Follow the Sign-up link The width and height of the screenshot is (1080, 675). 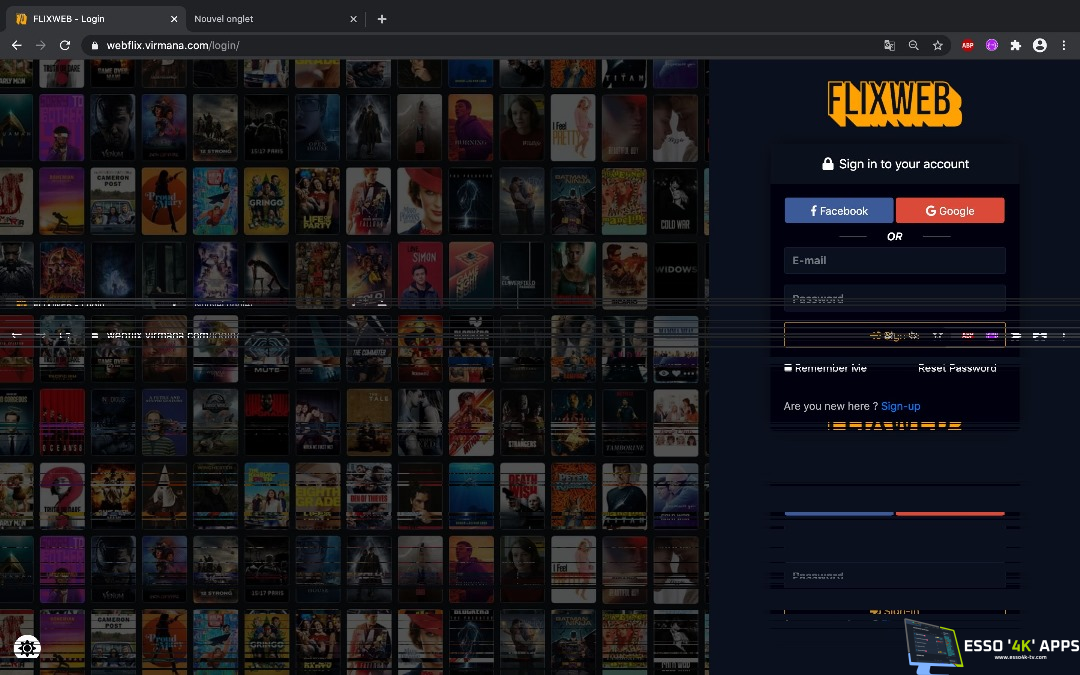[x=900, y=406]
